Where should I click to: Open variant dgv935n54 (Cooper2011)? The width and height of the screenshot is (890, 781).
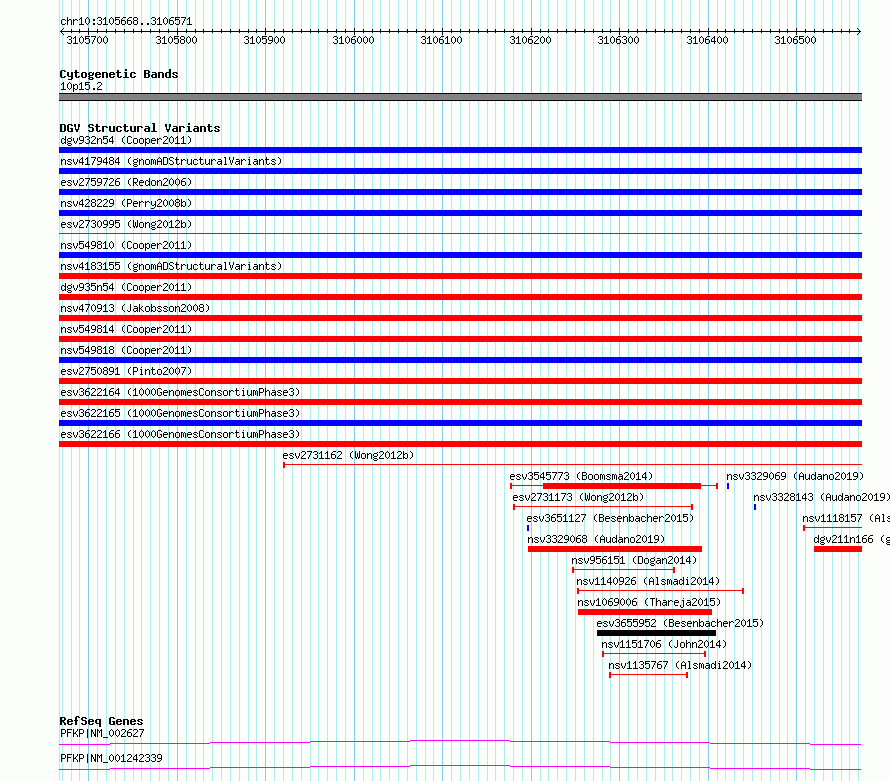126,287
